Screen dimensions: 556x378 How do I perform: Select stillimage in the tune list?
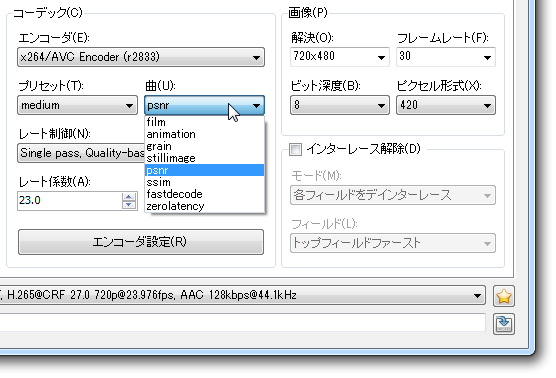pyautogui.click(x=205, y=158)
